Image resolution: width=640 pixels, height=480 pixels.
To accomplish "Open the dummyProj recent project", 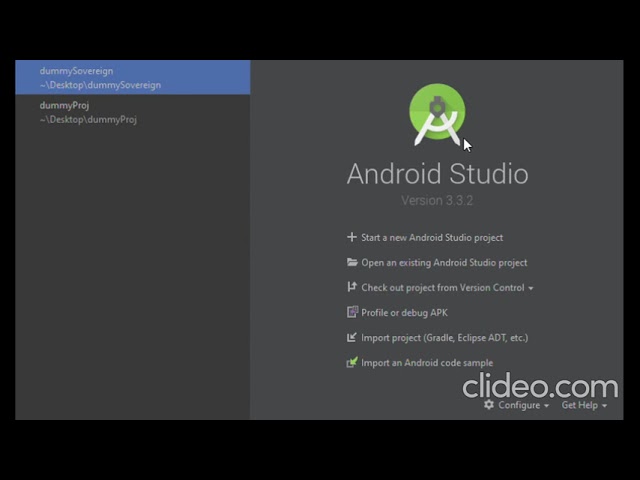I will tap(133, 112).
